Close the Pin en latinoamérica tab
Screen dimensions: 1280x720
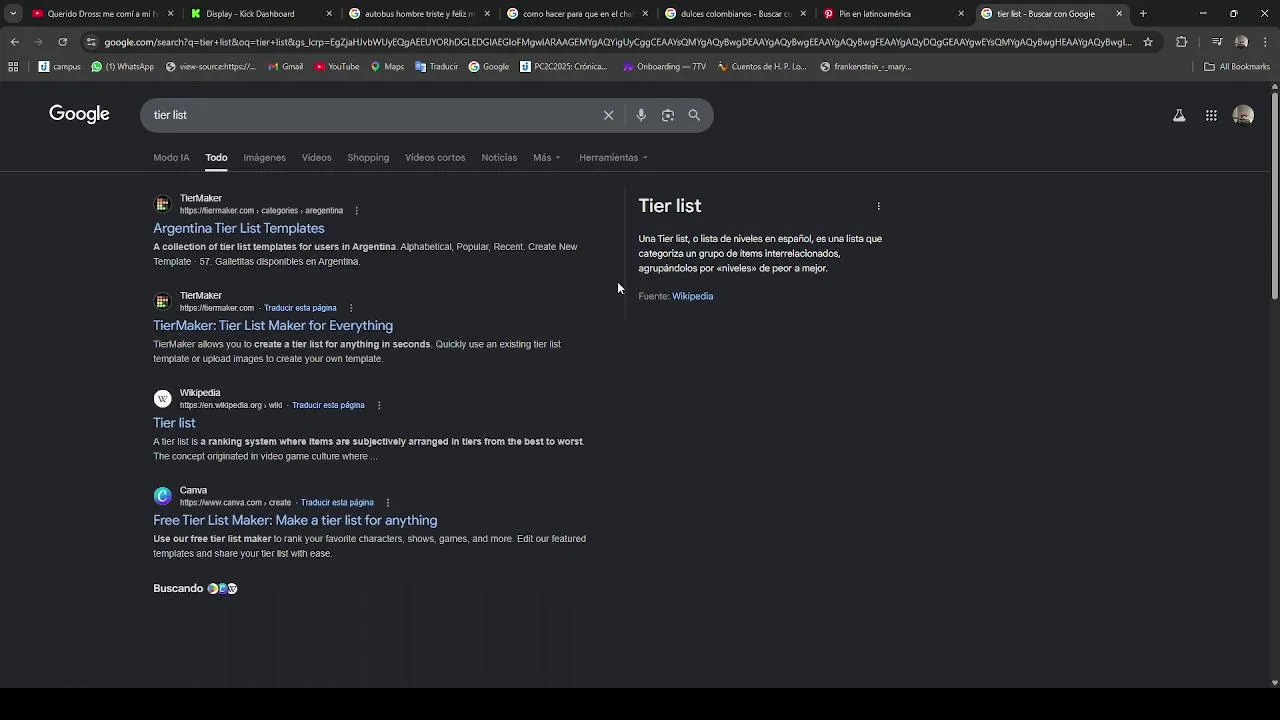(x=961, y=14)
